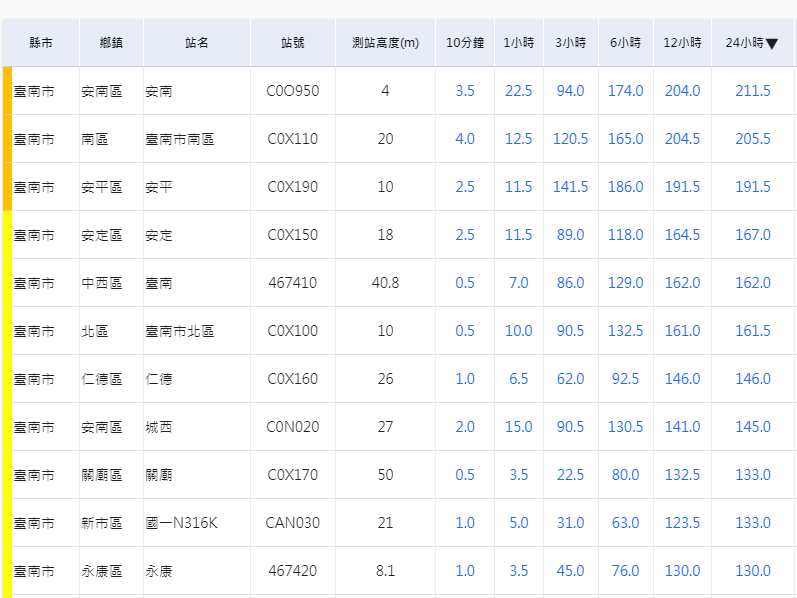Select the 國一N316K station name
This screenshot has width=797, height=598.
[x=181, y=523]
